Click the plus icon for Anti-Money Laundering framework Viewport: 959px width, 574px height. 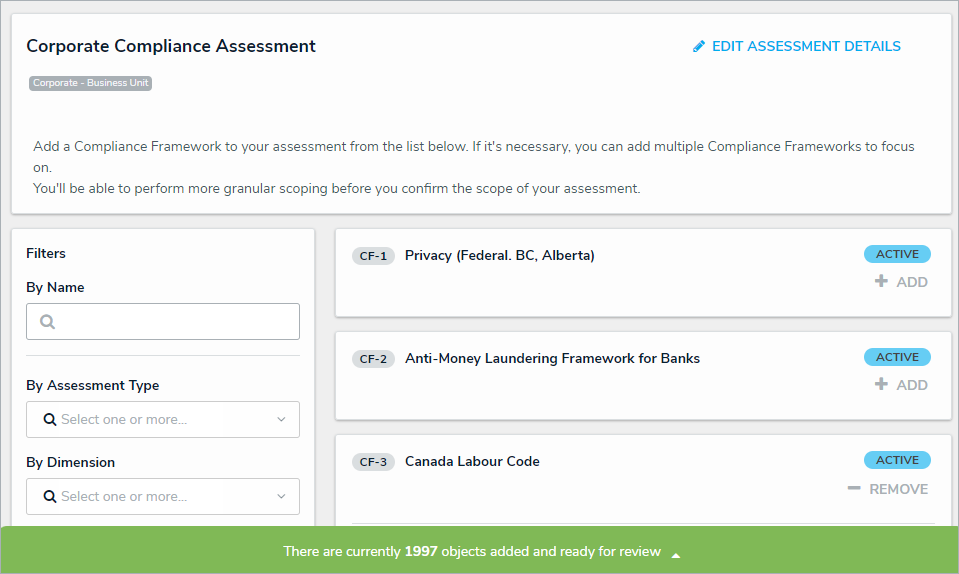click(x=881, y=385)
